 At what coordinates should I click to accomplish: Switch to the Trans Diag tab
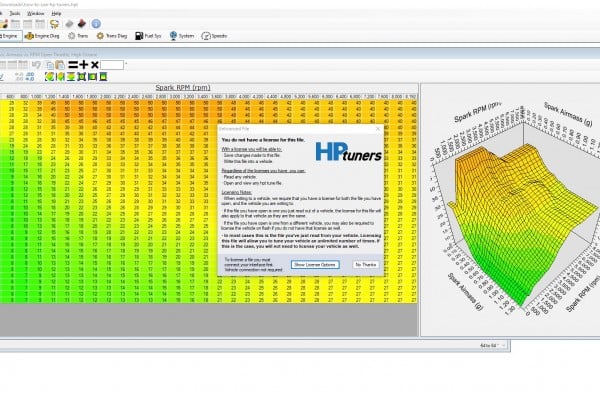coord(111,36)
